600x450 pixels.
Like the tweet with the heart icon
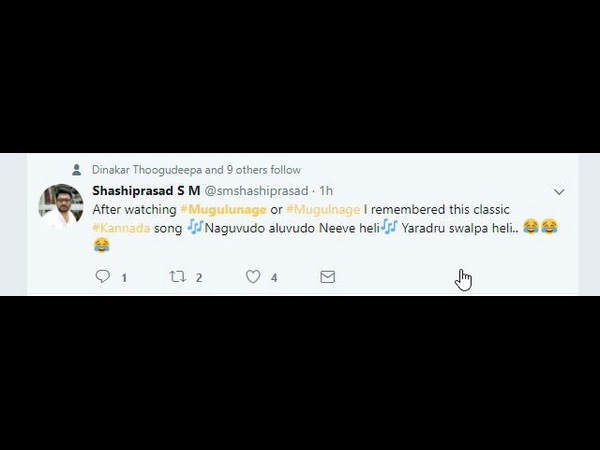[x=253, y=276]
